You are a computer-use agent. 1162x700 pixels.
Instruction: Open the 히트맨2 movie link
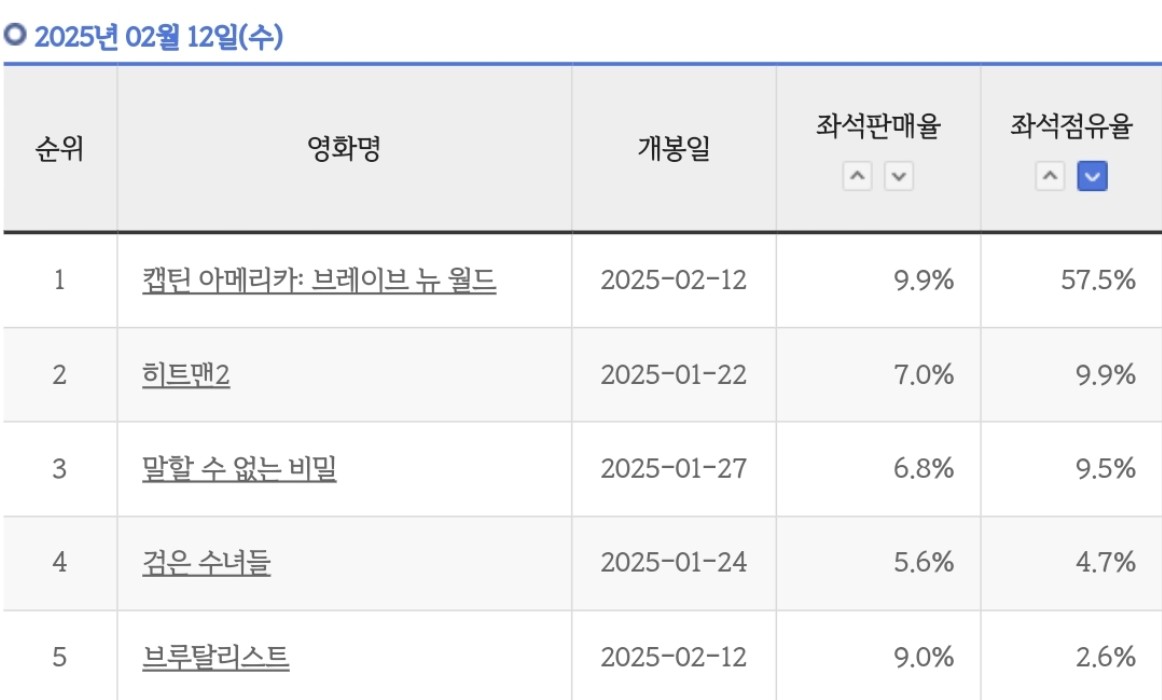click(x=186, y=375)
